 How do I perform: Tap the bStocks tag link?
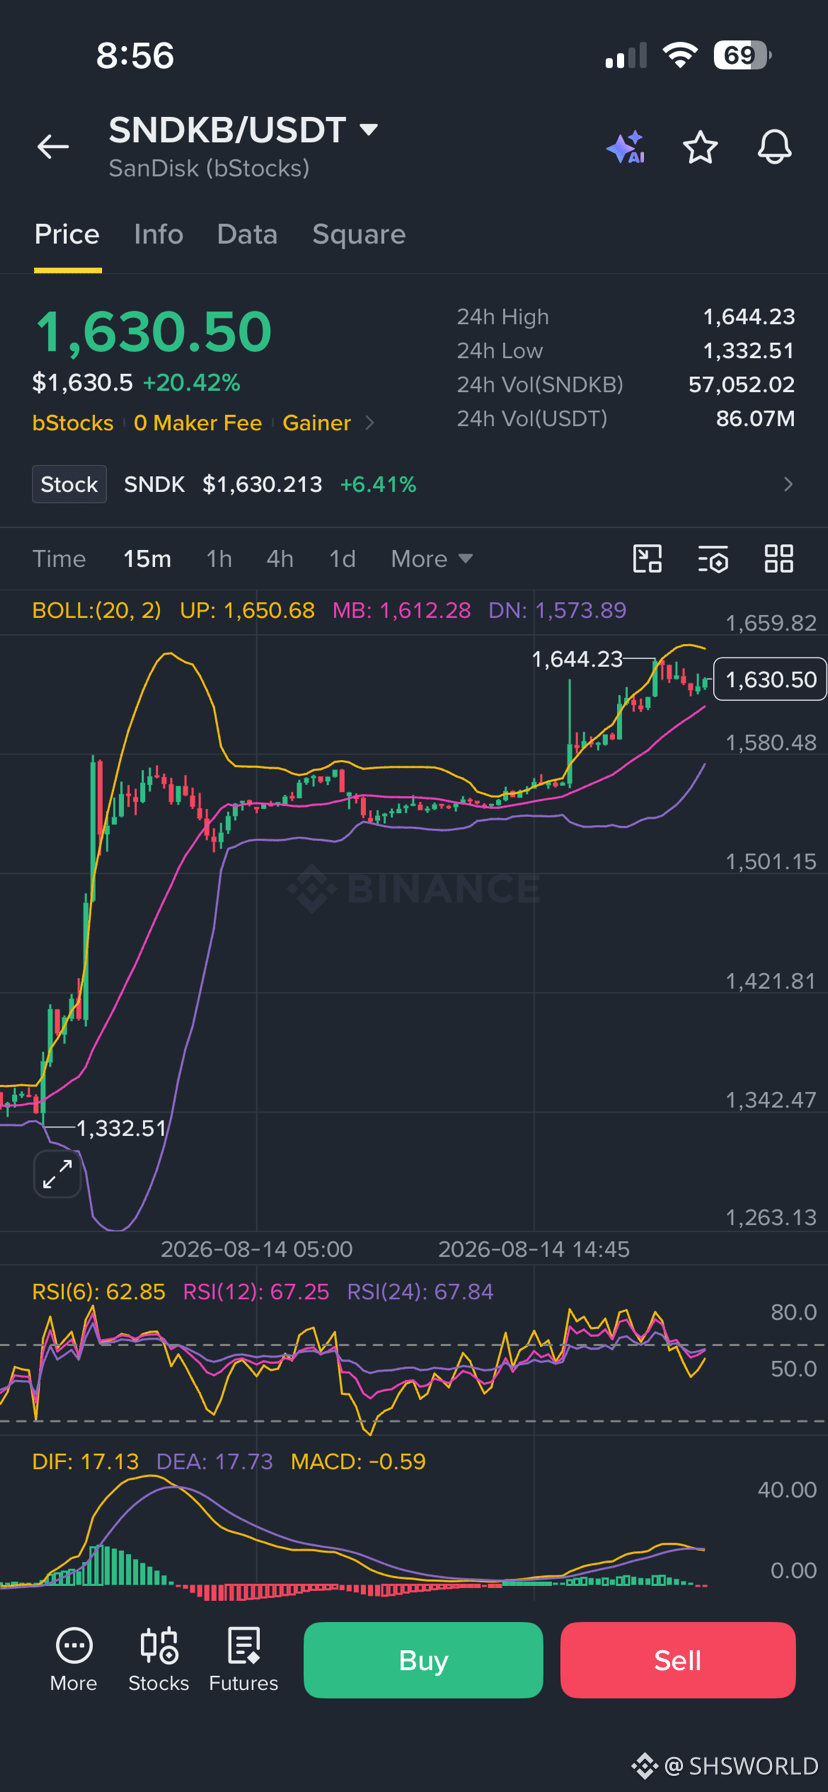click(73, 423)
